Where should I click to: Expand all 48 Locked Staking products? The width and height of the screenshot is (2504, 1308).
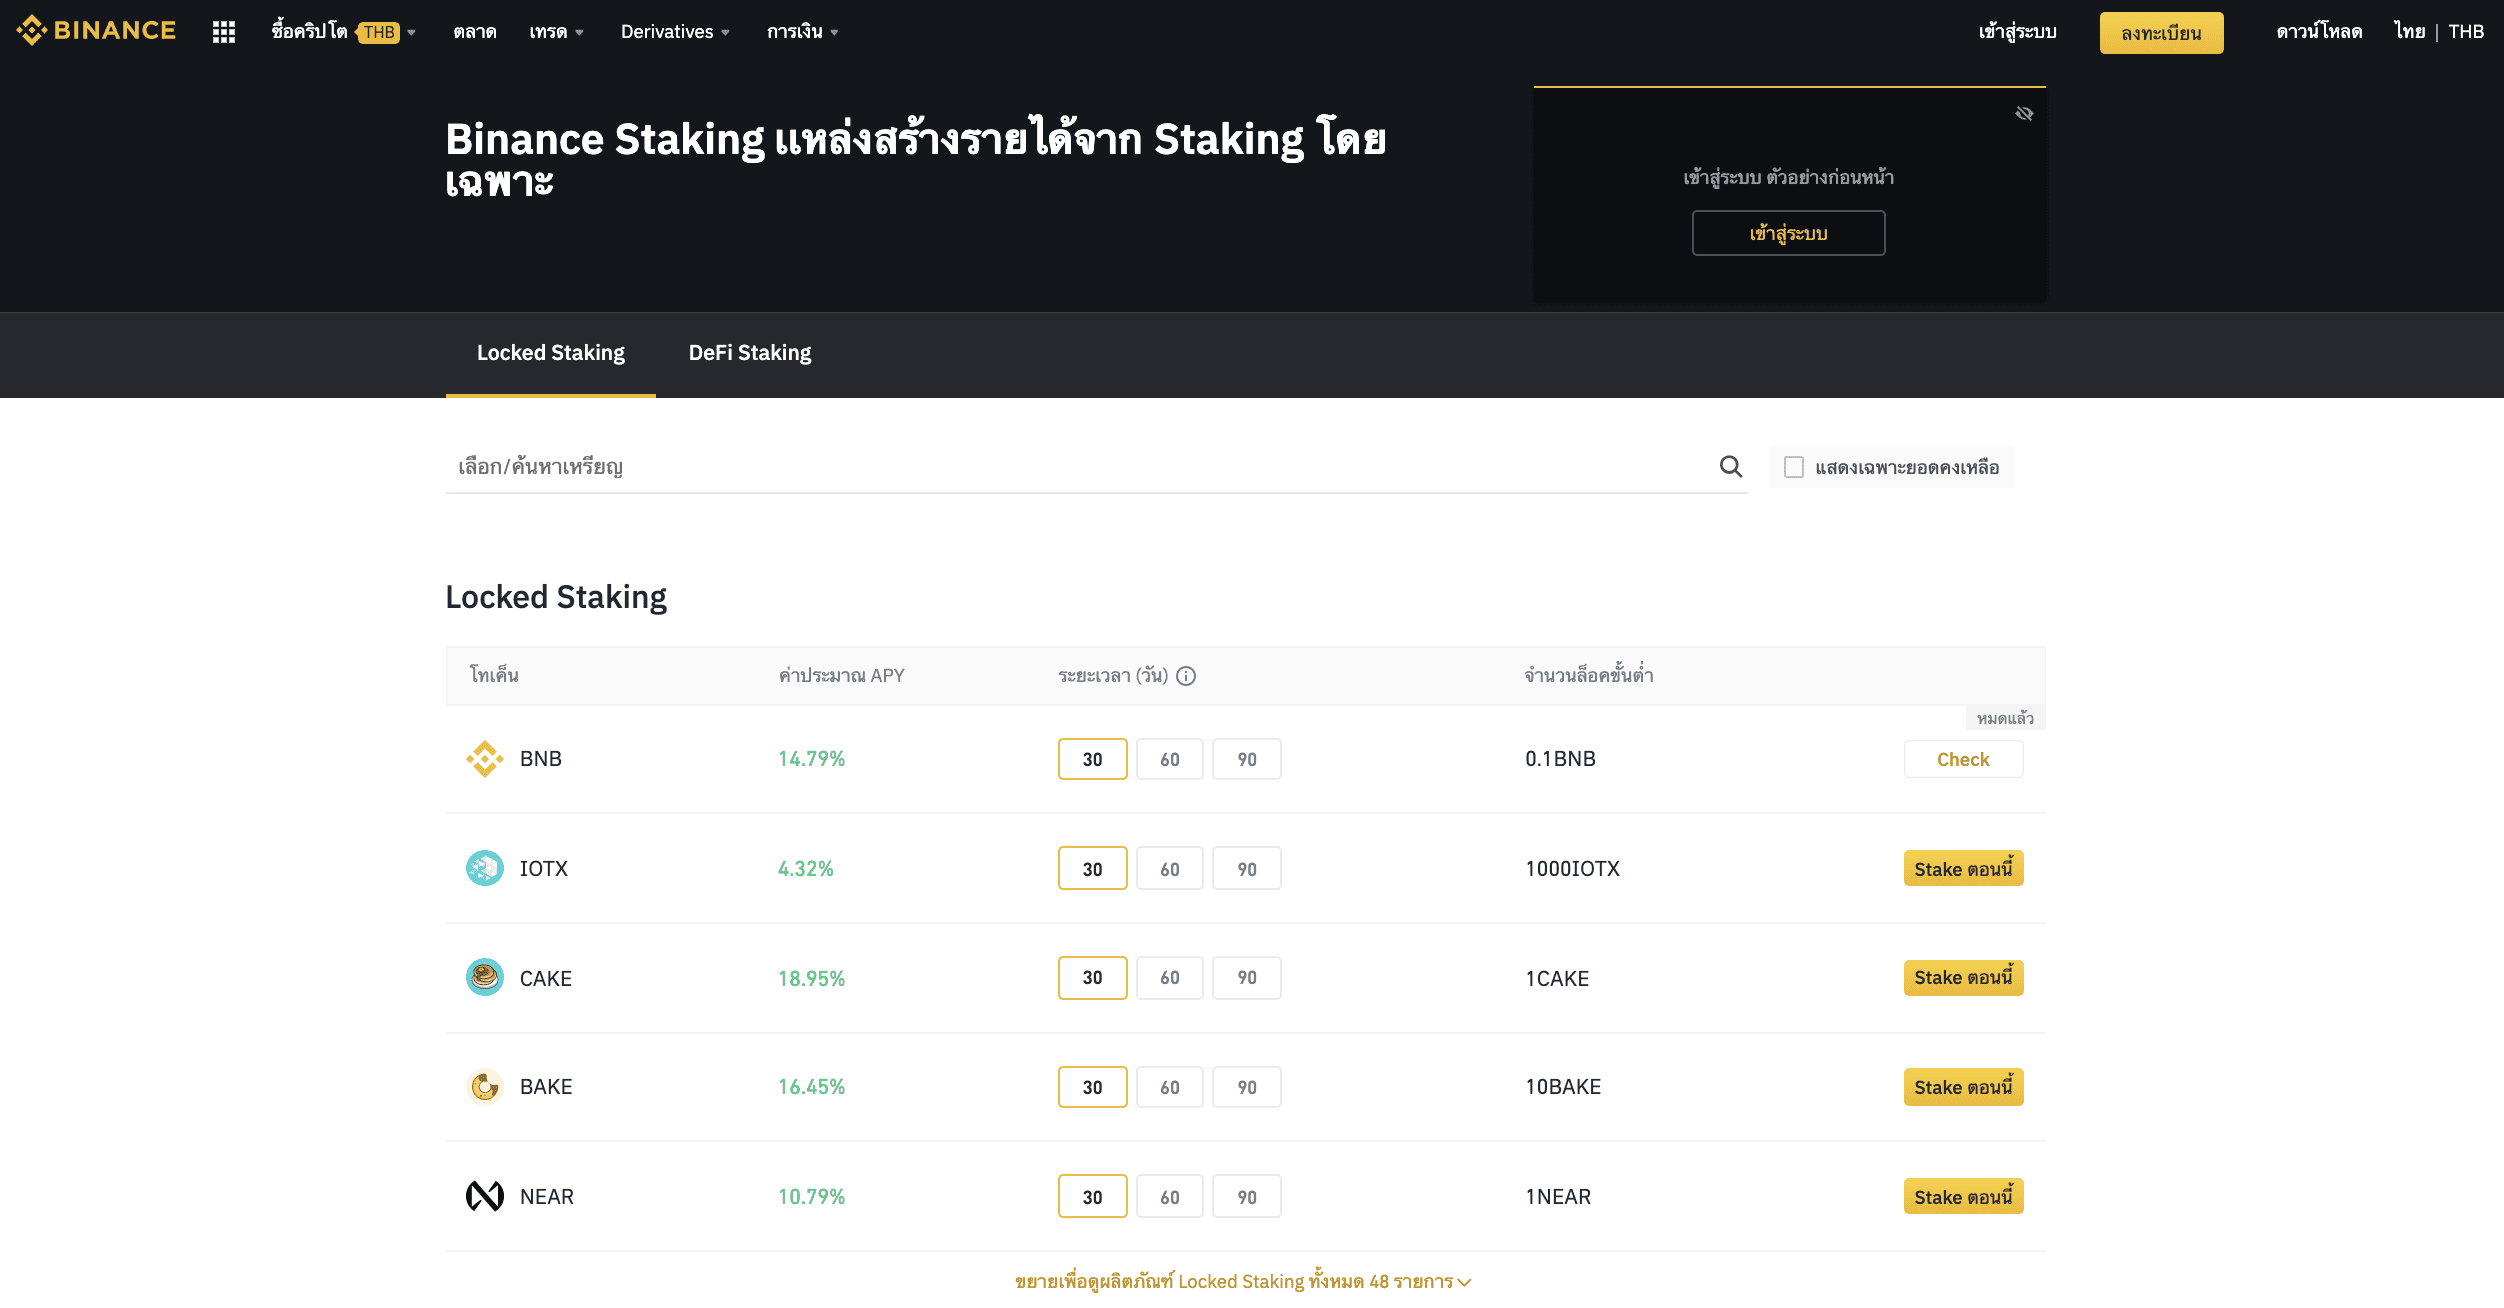tap(1243, 1281)
